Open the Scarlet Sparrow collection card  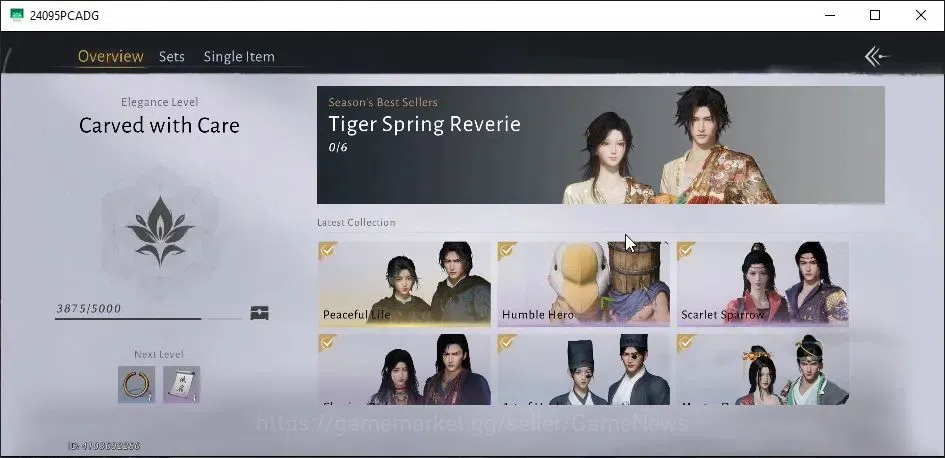click(x=762, y=284)
